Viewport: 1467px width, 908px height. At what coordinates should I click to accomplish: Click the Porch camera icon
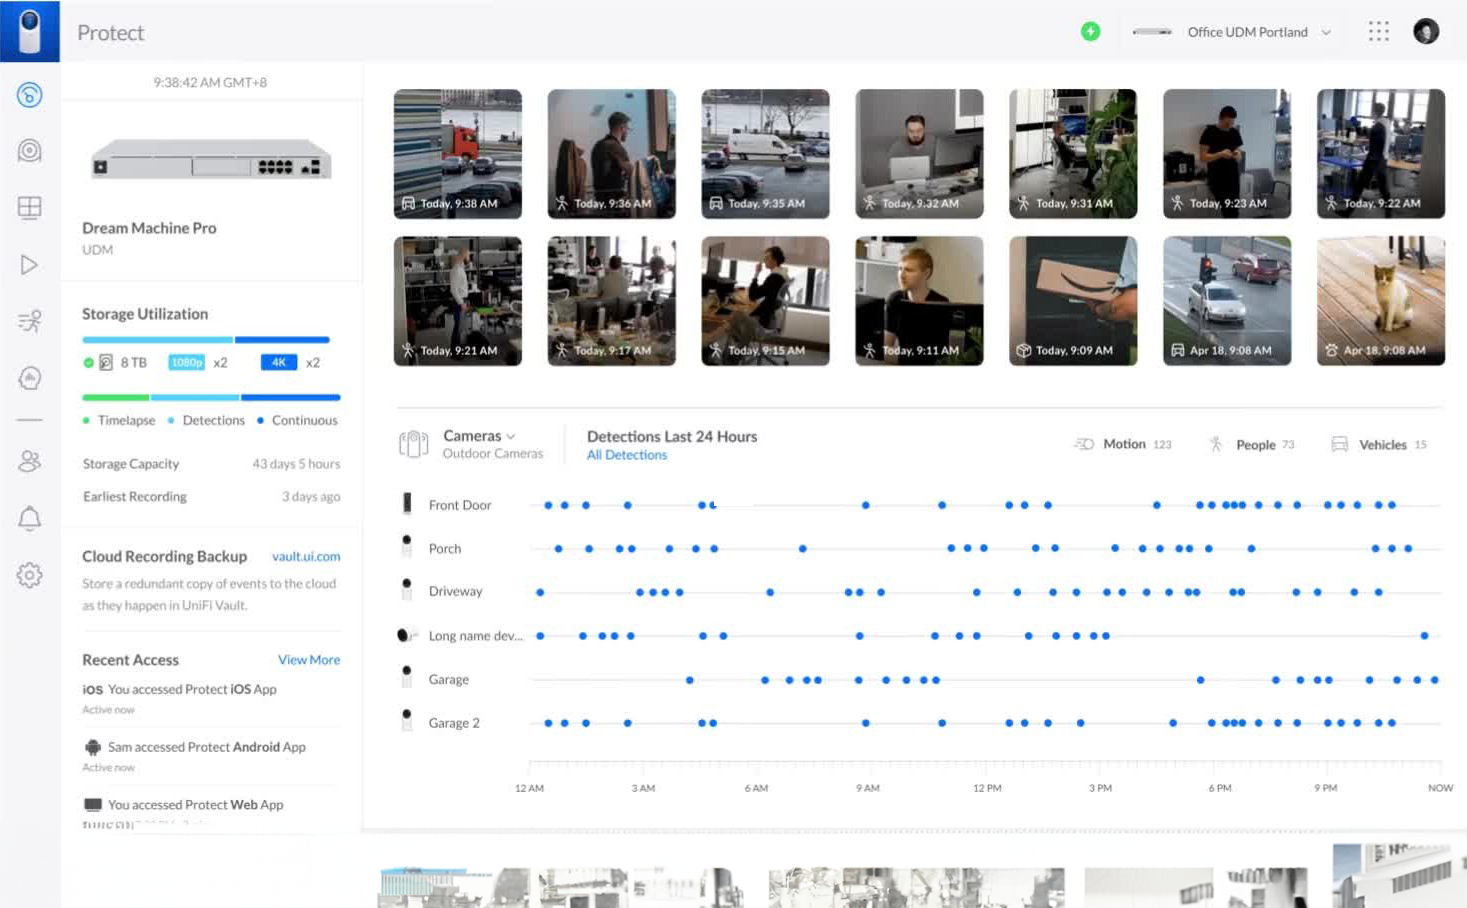tap(407, 546)
